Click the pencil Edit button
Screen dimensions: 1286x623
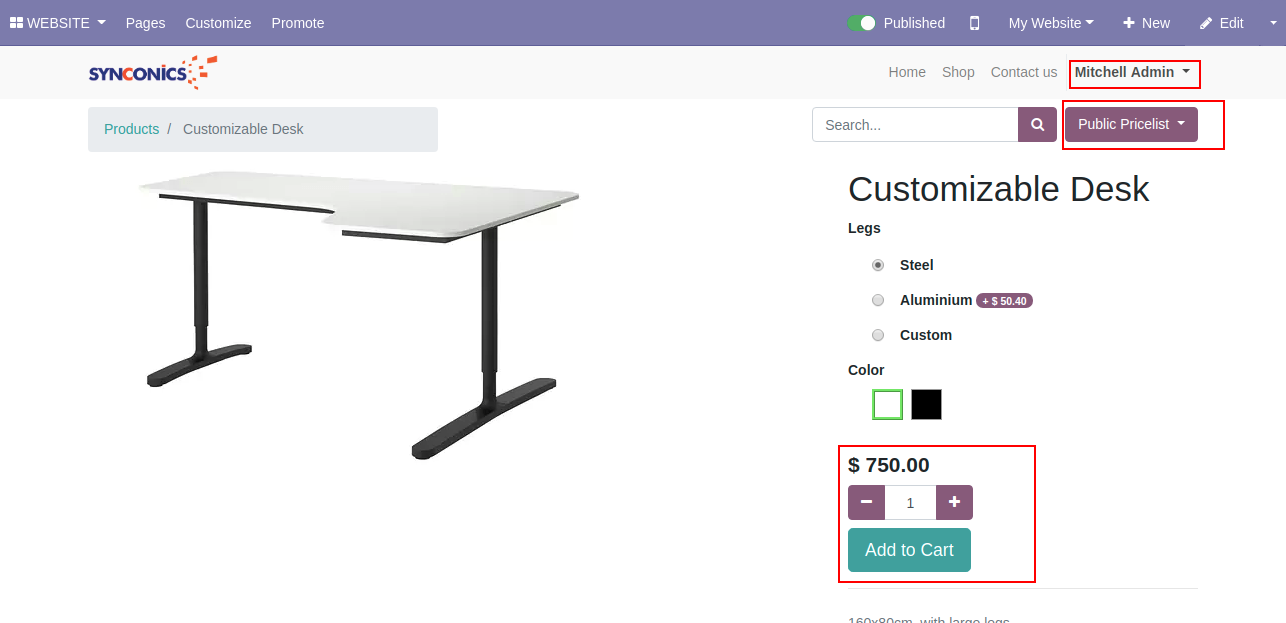point(1221,23)
